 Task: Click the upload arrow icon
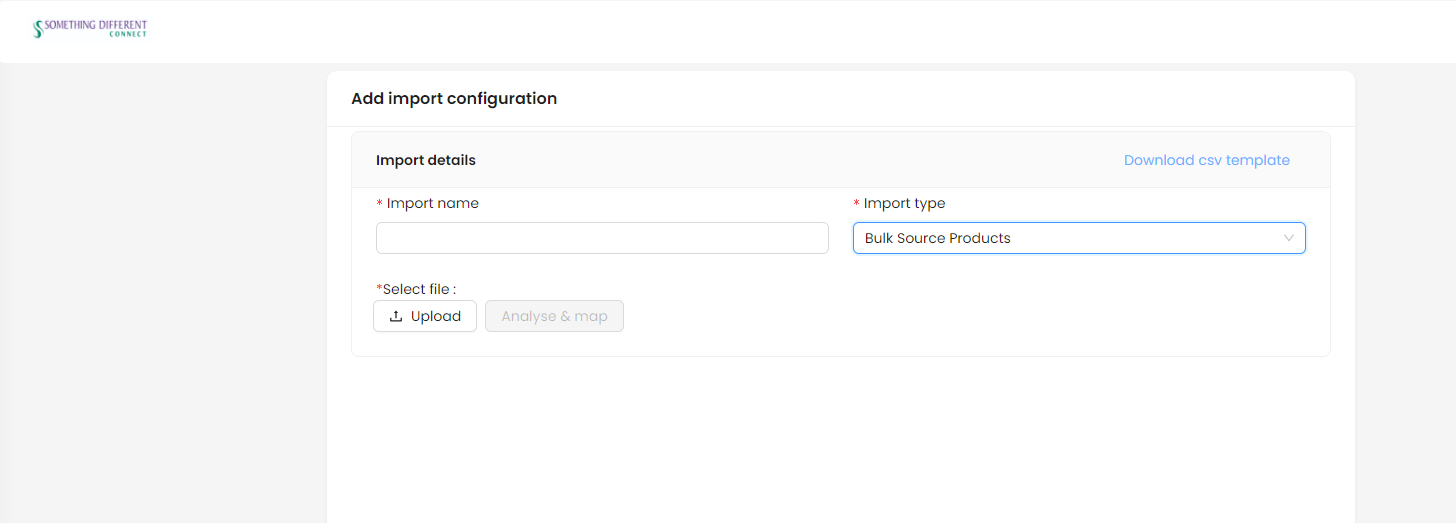point(396,316)
